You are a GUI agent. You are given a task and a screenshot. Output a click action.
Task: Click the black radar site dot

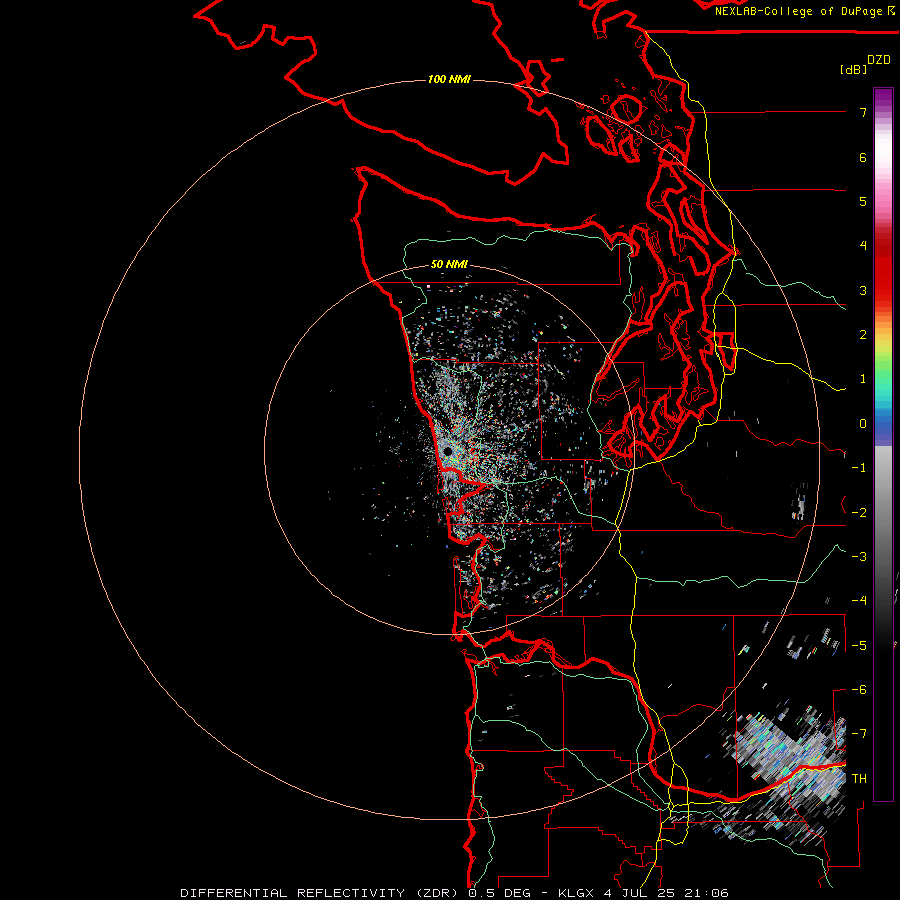[x=448, y=452]
